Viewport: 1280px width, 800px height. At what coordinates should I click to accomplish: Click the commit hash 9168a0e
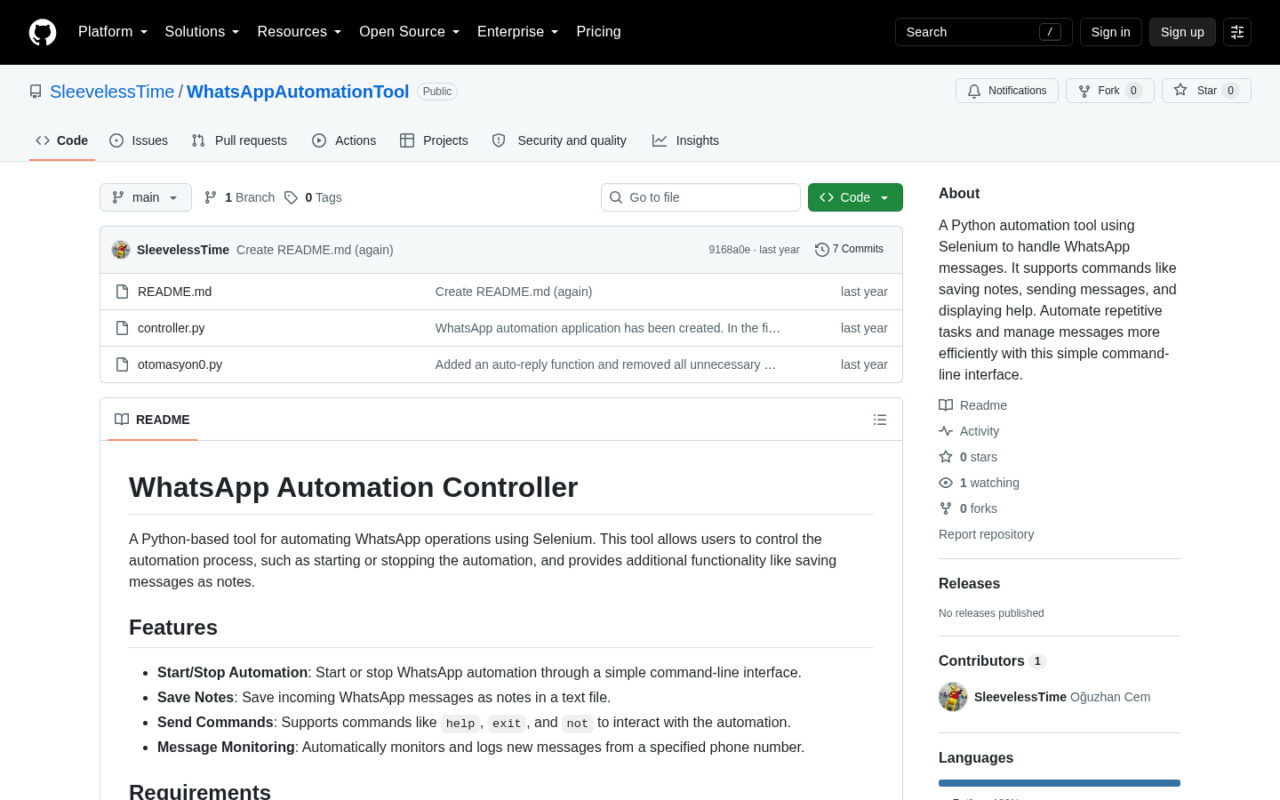tap(729, 250)
